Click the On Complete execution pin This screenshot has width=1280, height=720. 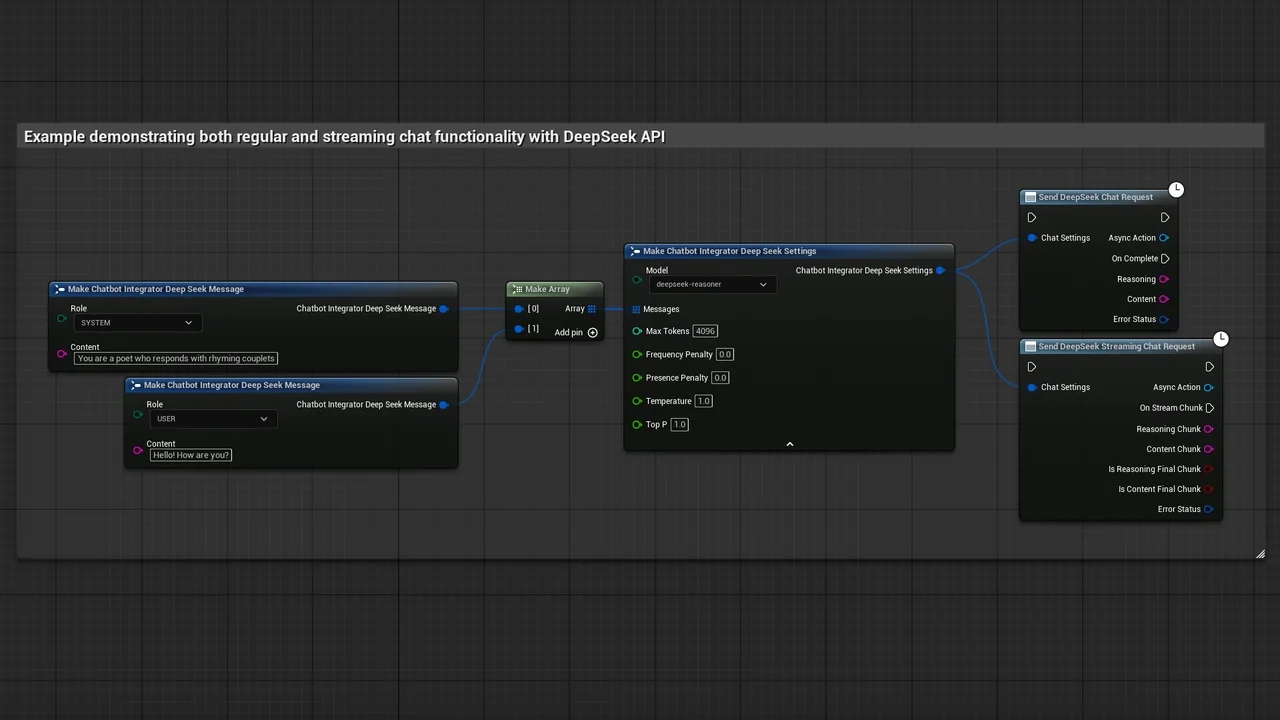(x=1165, y=259)
